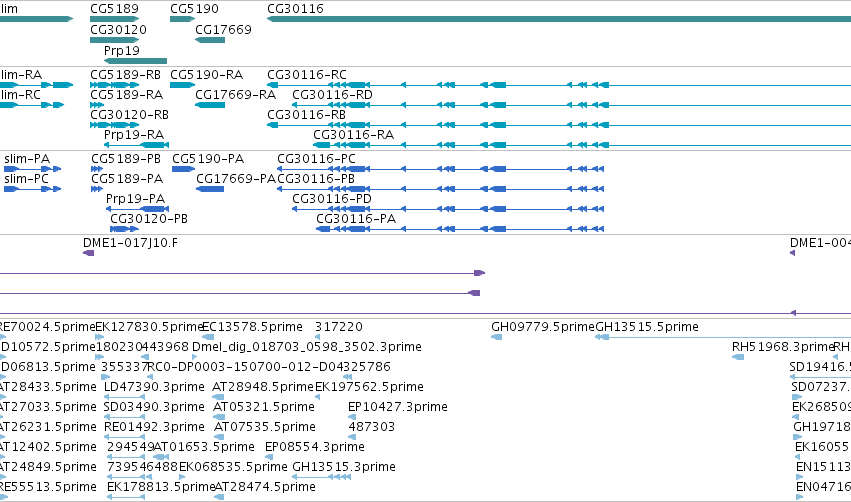This screenshot has width=851, height=502.
Task: Click protein CG30116-PB
Action: (316, 179)
